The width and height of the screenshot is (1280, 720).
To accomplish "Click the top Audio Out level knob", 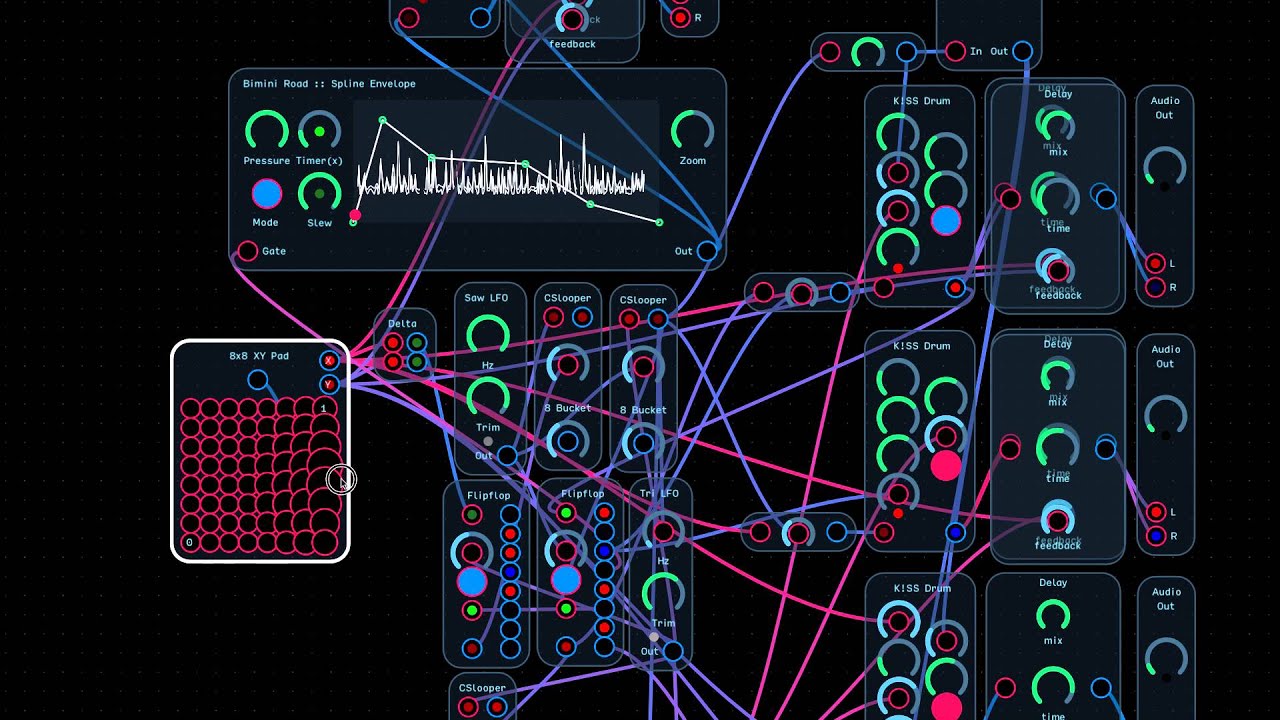I will tap(1164, 169).
